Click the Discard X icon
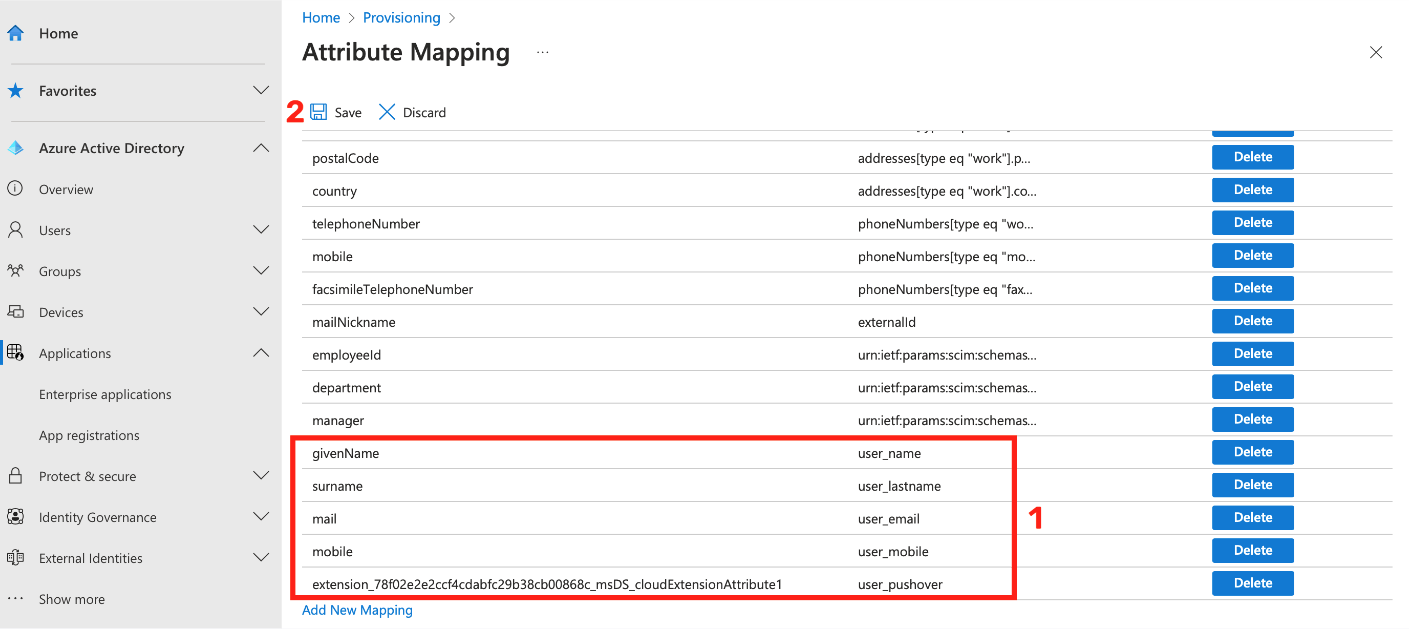Image resolution: width=1409 pixels, height=629 pixels. tap(387, 112)
